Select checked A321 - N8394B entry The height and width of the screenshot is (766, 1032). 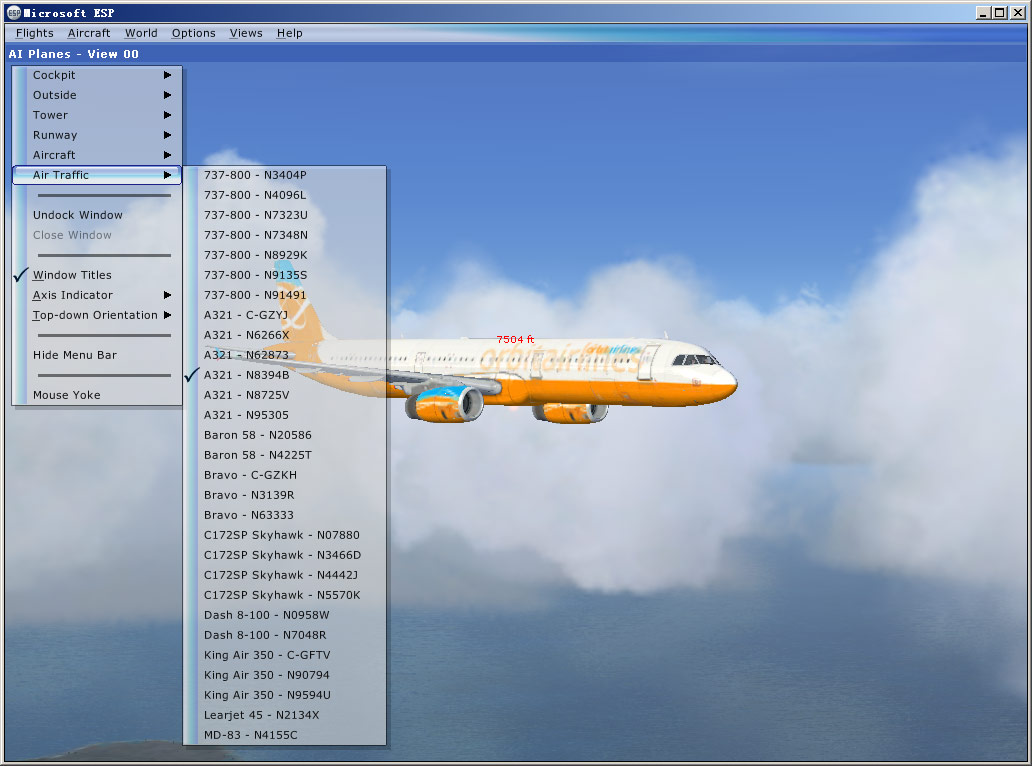point(284,375)
